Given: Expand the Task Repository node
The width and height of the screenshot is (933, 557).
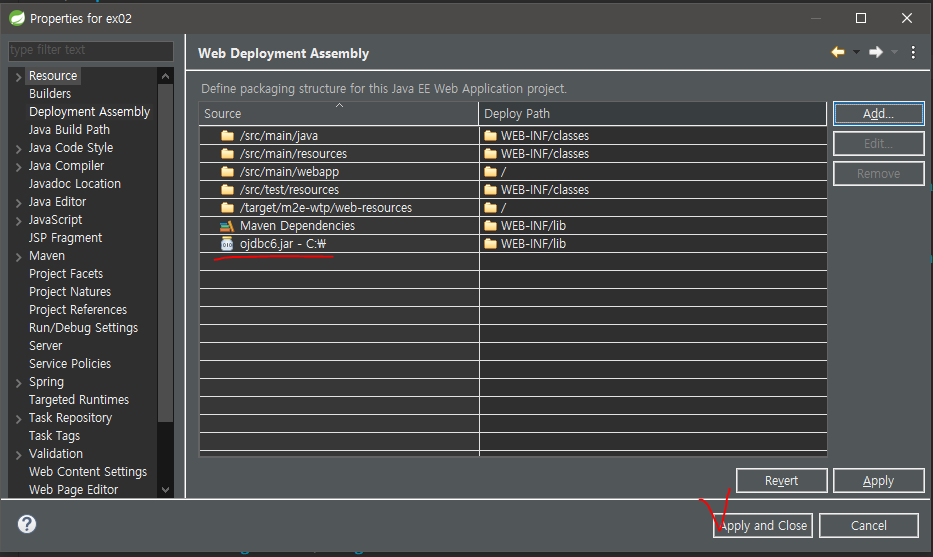Looking at the screenshot, I should (x=18, y=418).
